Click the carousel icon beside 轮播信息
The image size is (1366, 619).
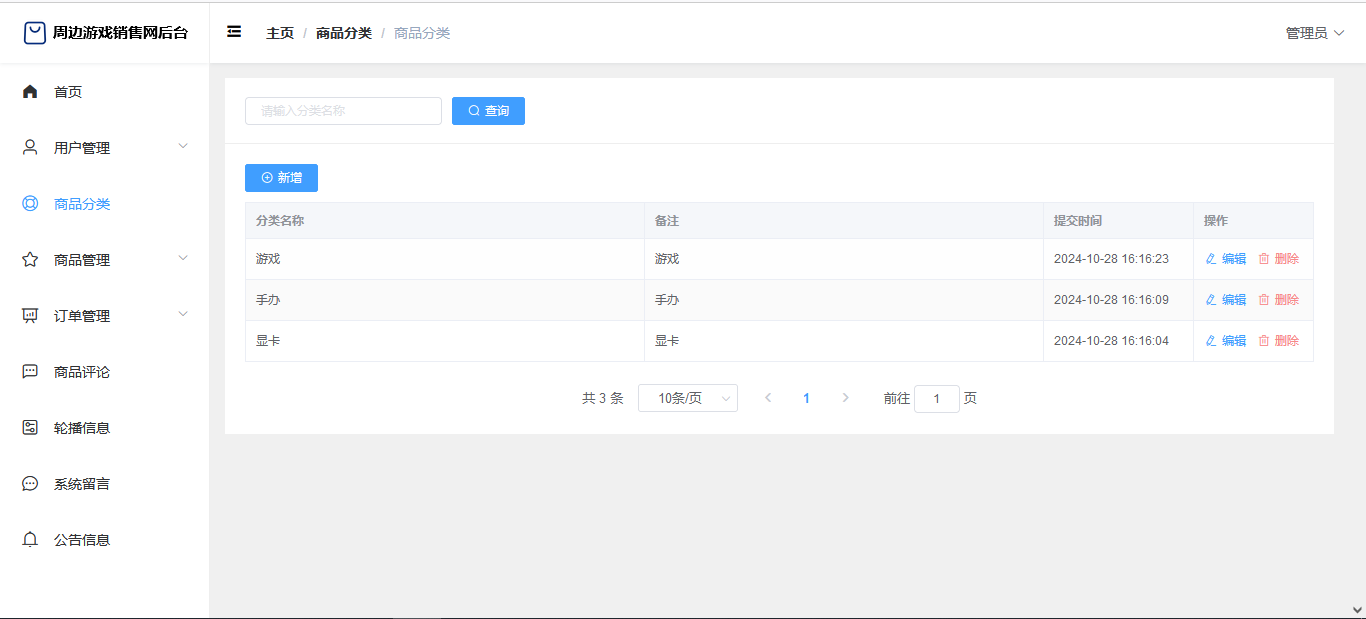click(x=30, y=428)
